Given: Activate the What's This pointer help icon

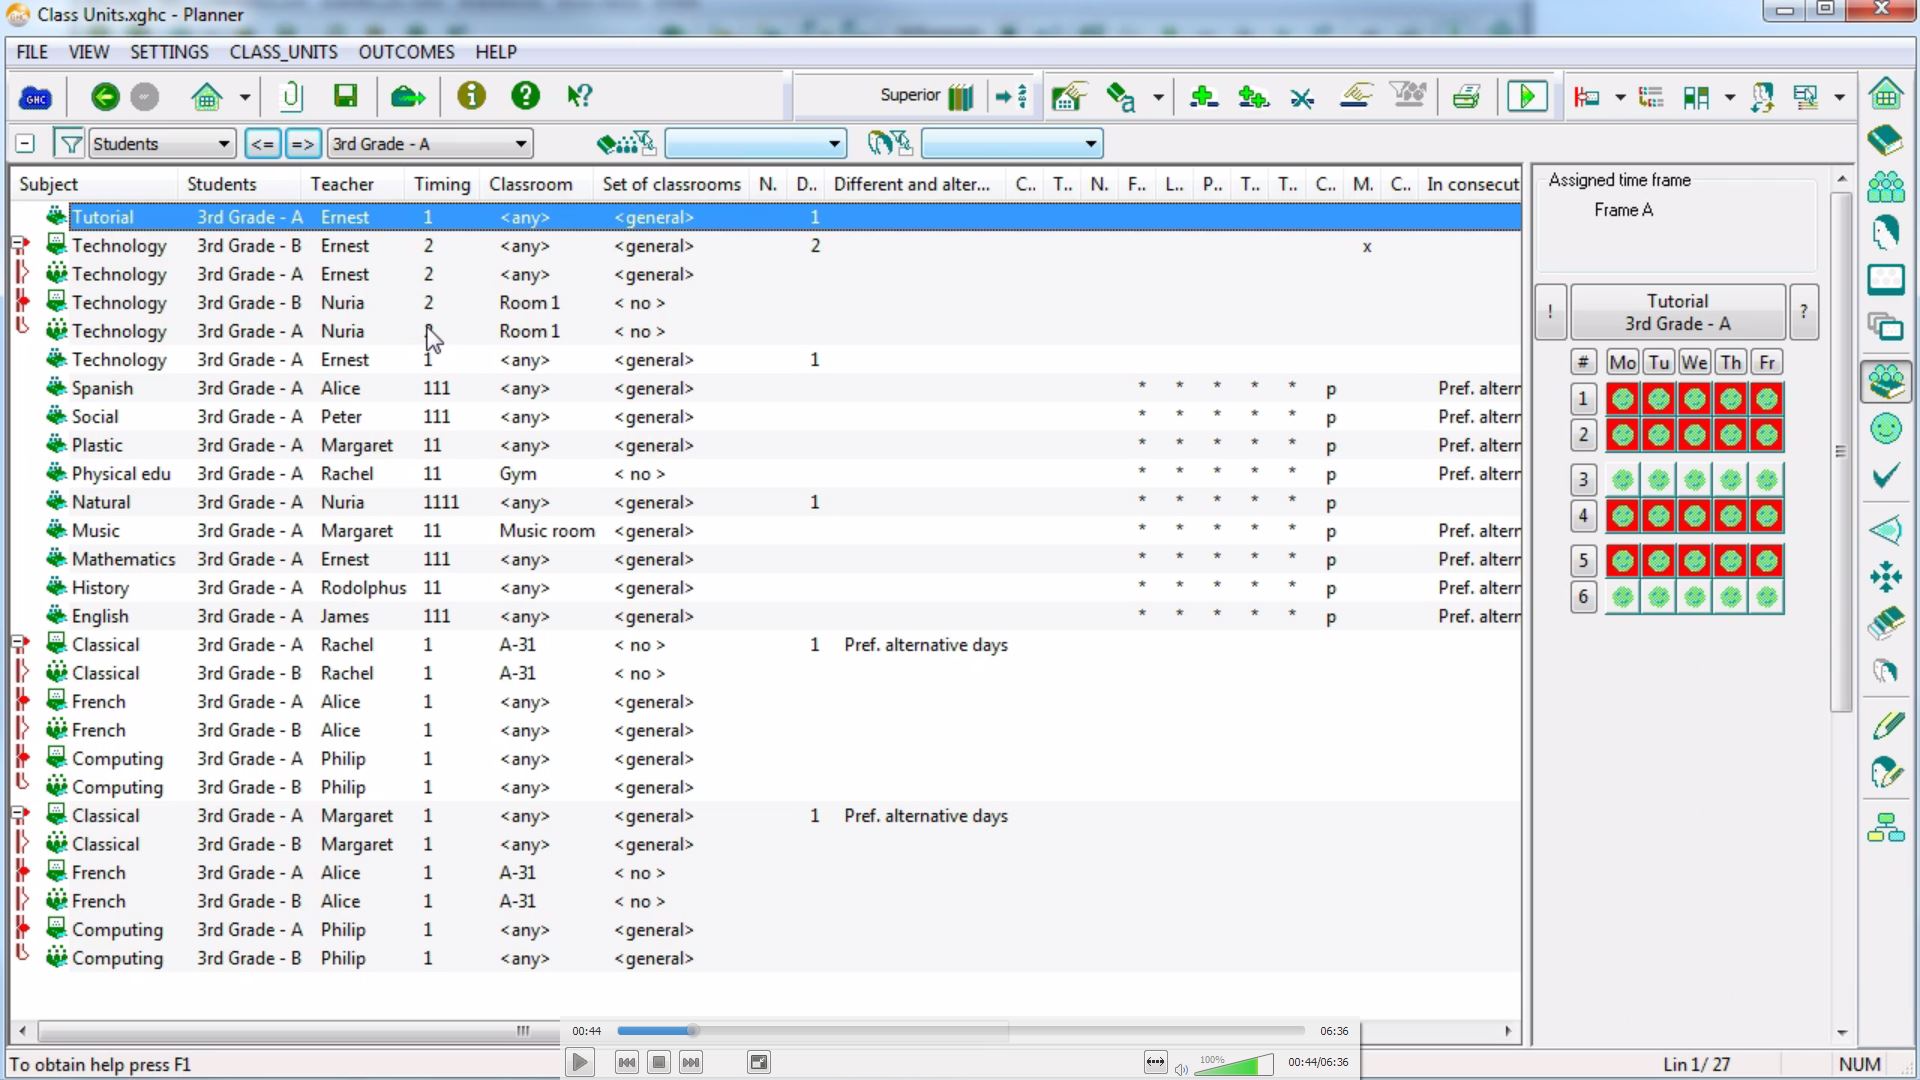Looking at the screenshot, I should click(579, 96).
